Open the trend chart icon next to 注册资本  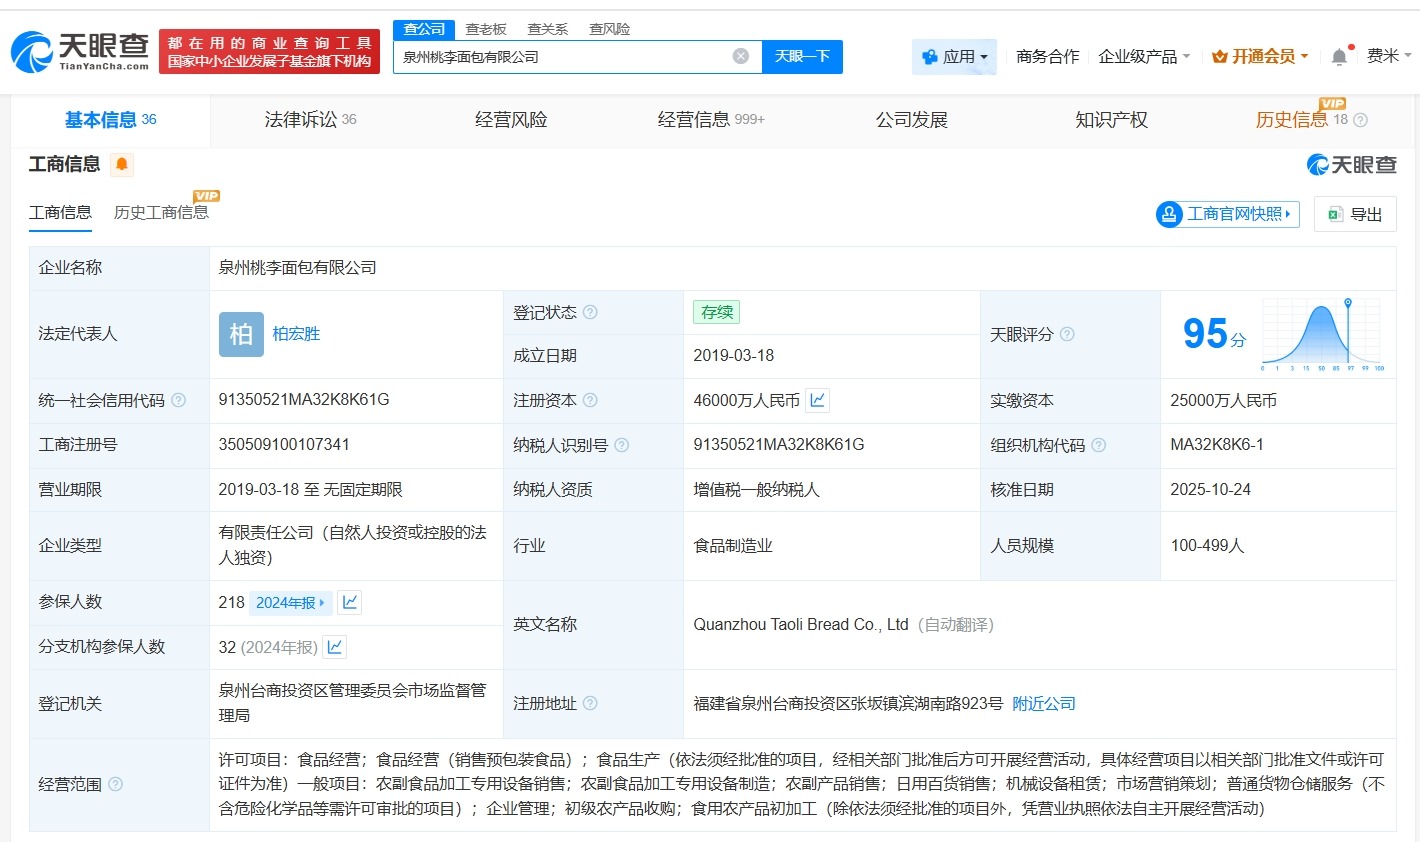coord(816,399)
